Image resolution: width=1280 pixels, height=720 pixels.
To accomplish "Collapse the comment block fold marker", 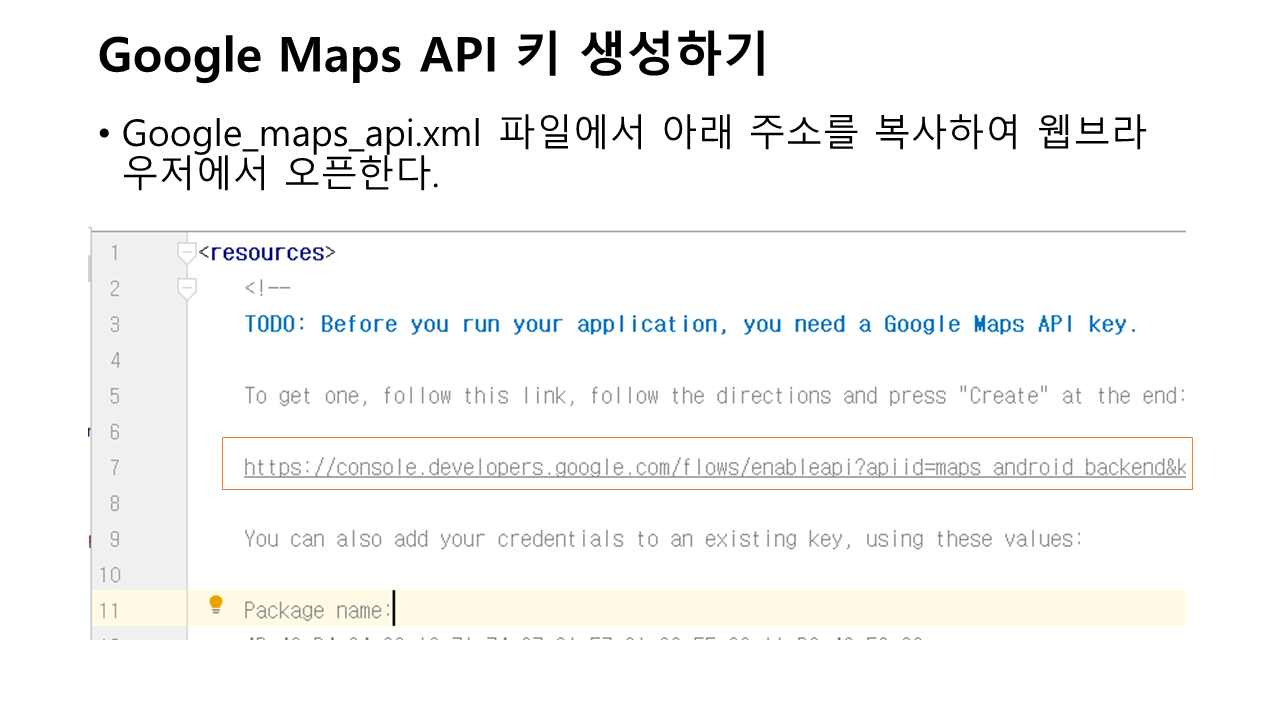I will pyautogui.click(x=186, y=289).
